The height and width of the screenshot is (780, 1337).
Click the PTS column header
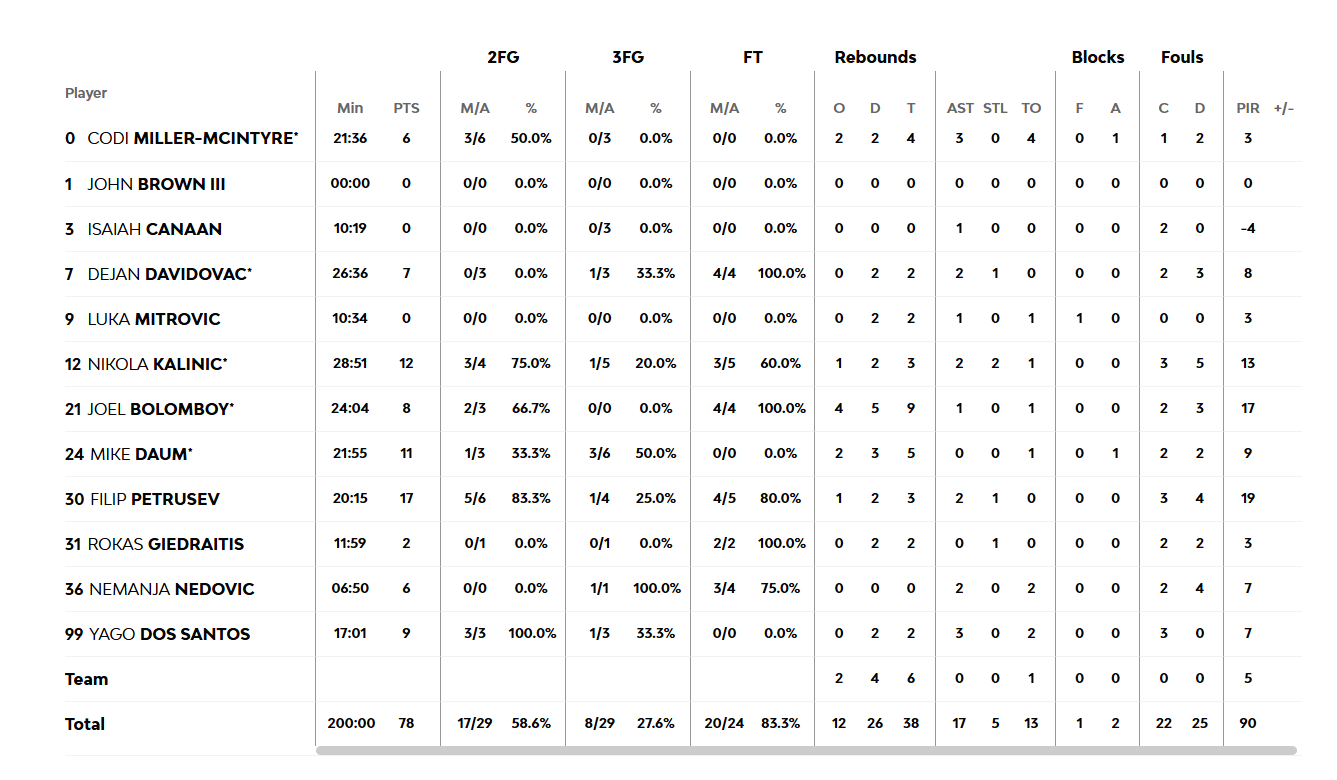click(x=406, y=108)
